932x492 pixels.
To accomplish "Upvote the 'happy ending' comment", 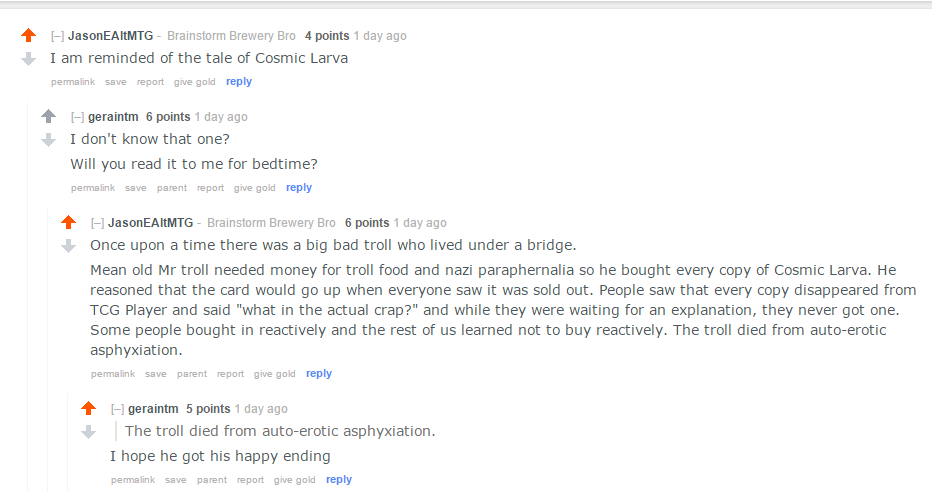I will click(x=89, y=408).
